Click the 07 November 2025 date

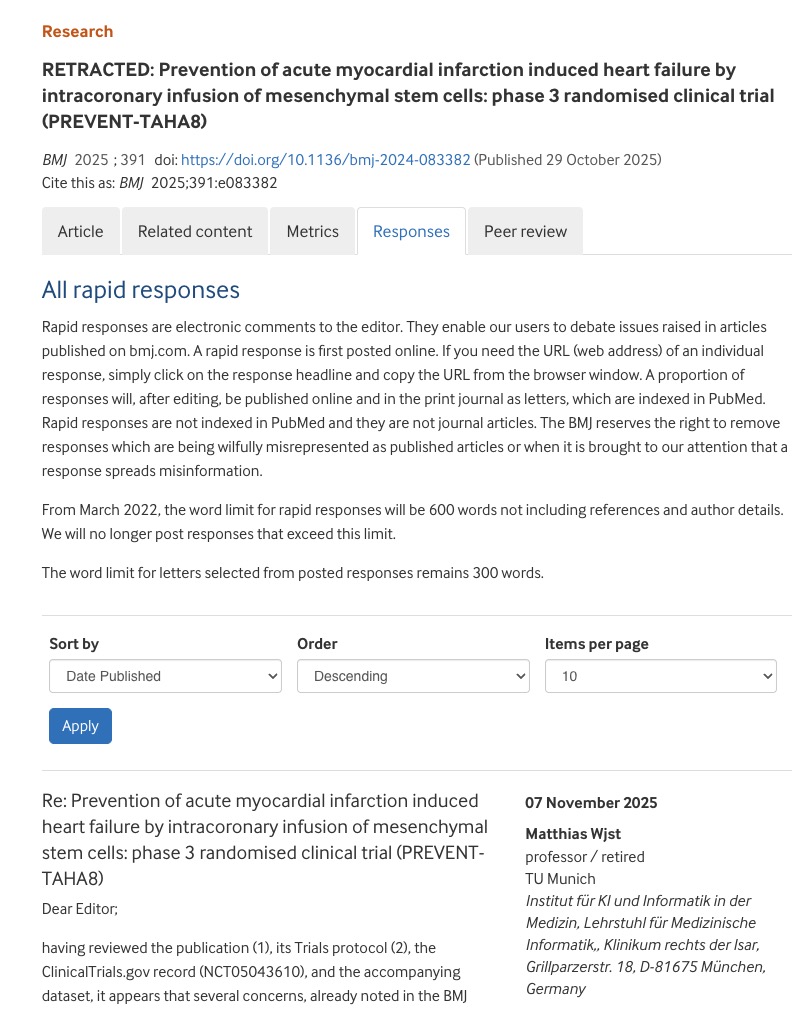pos(591,802)
